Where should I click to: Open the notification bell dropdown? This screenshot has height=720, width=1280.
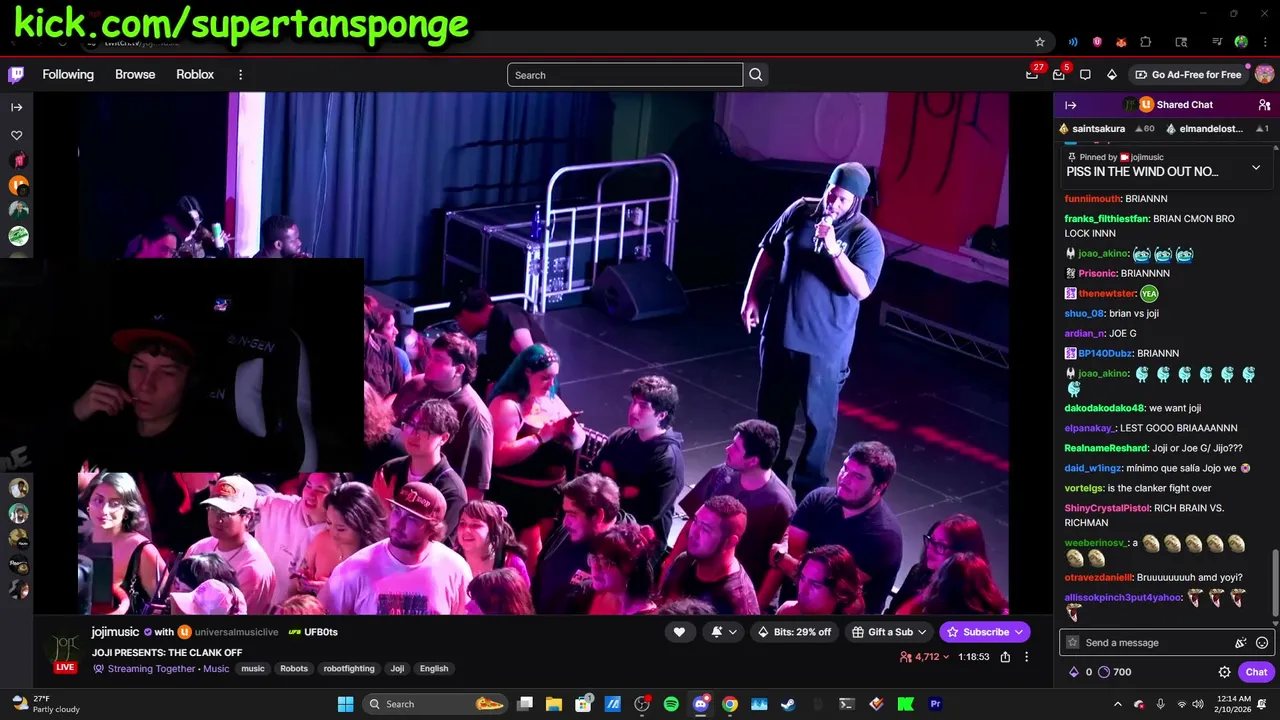(x=724, y=632)
